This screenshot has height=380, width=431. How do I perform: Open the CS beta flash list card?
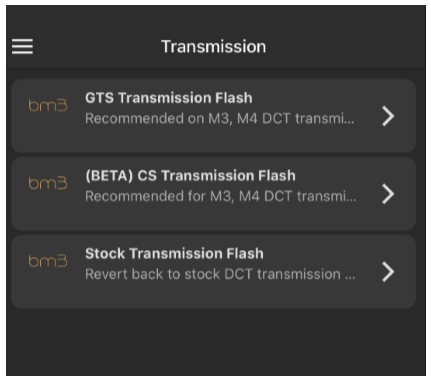(214, 194)
